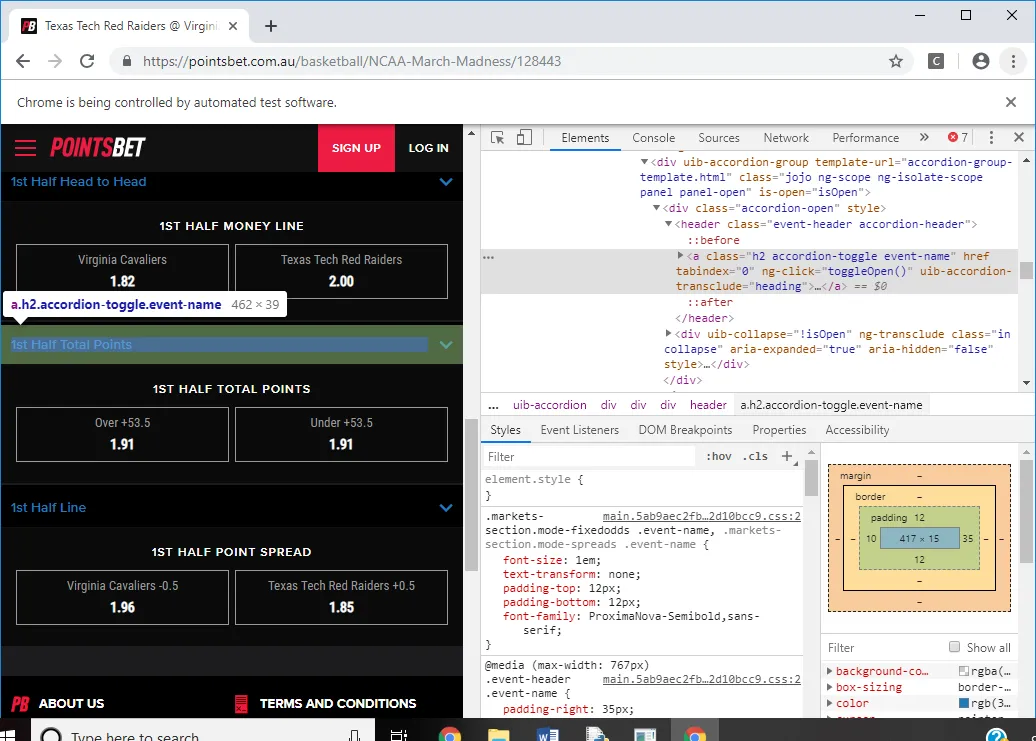
Task: Switch to the Console tab
Action: pos(653,137)
